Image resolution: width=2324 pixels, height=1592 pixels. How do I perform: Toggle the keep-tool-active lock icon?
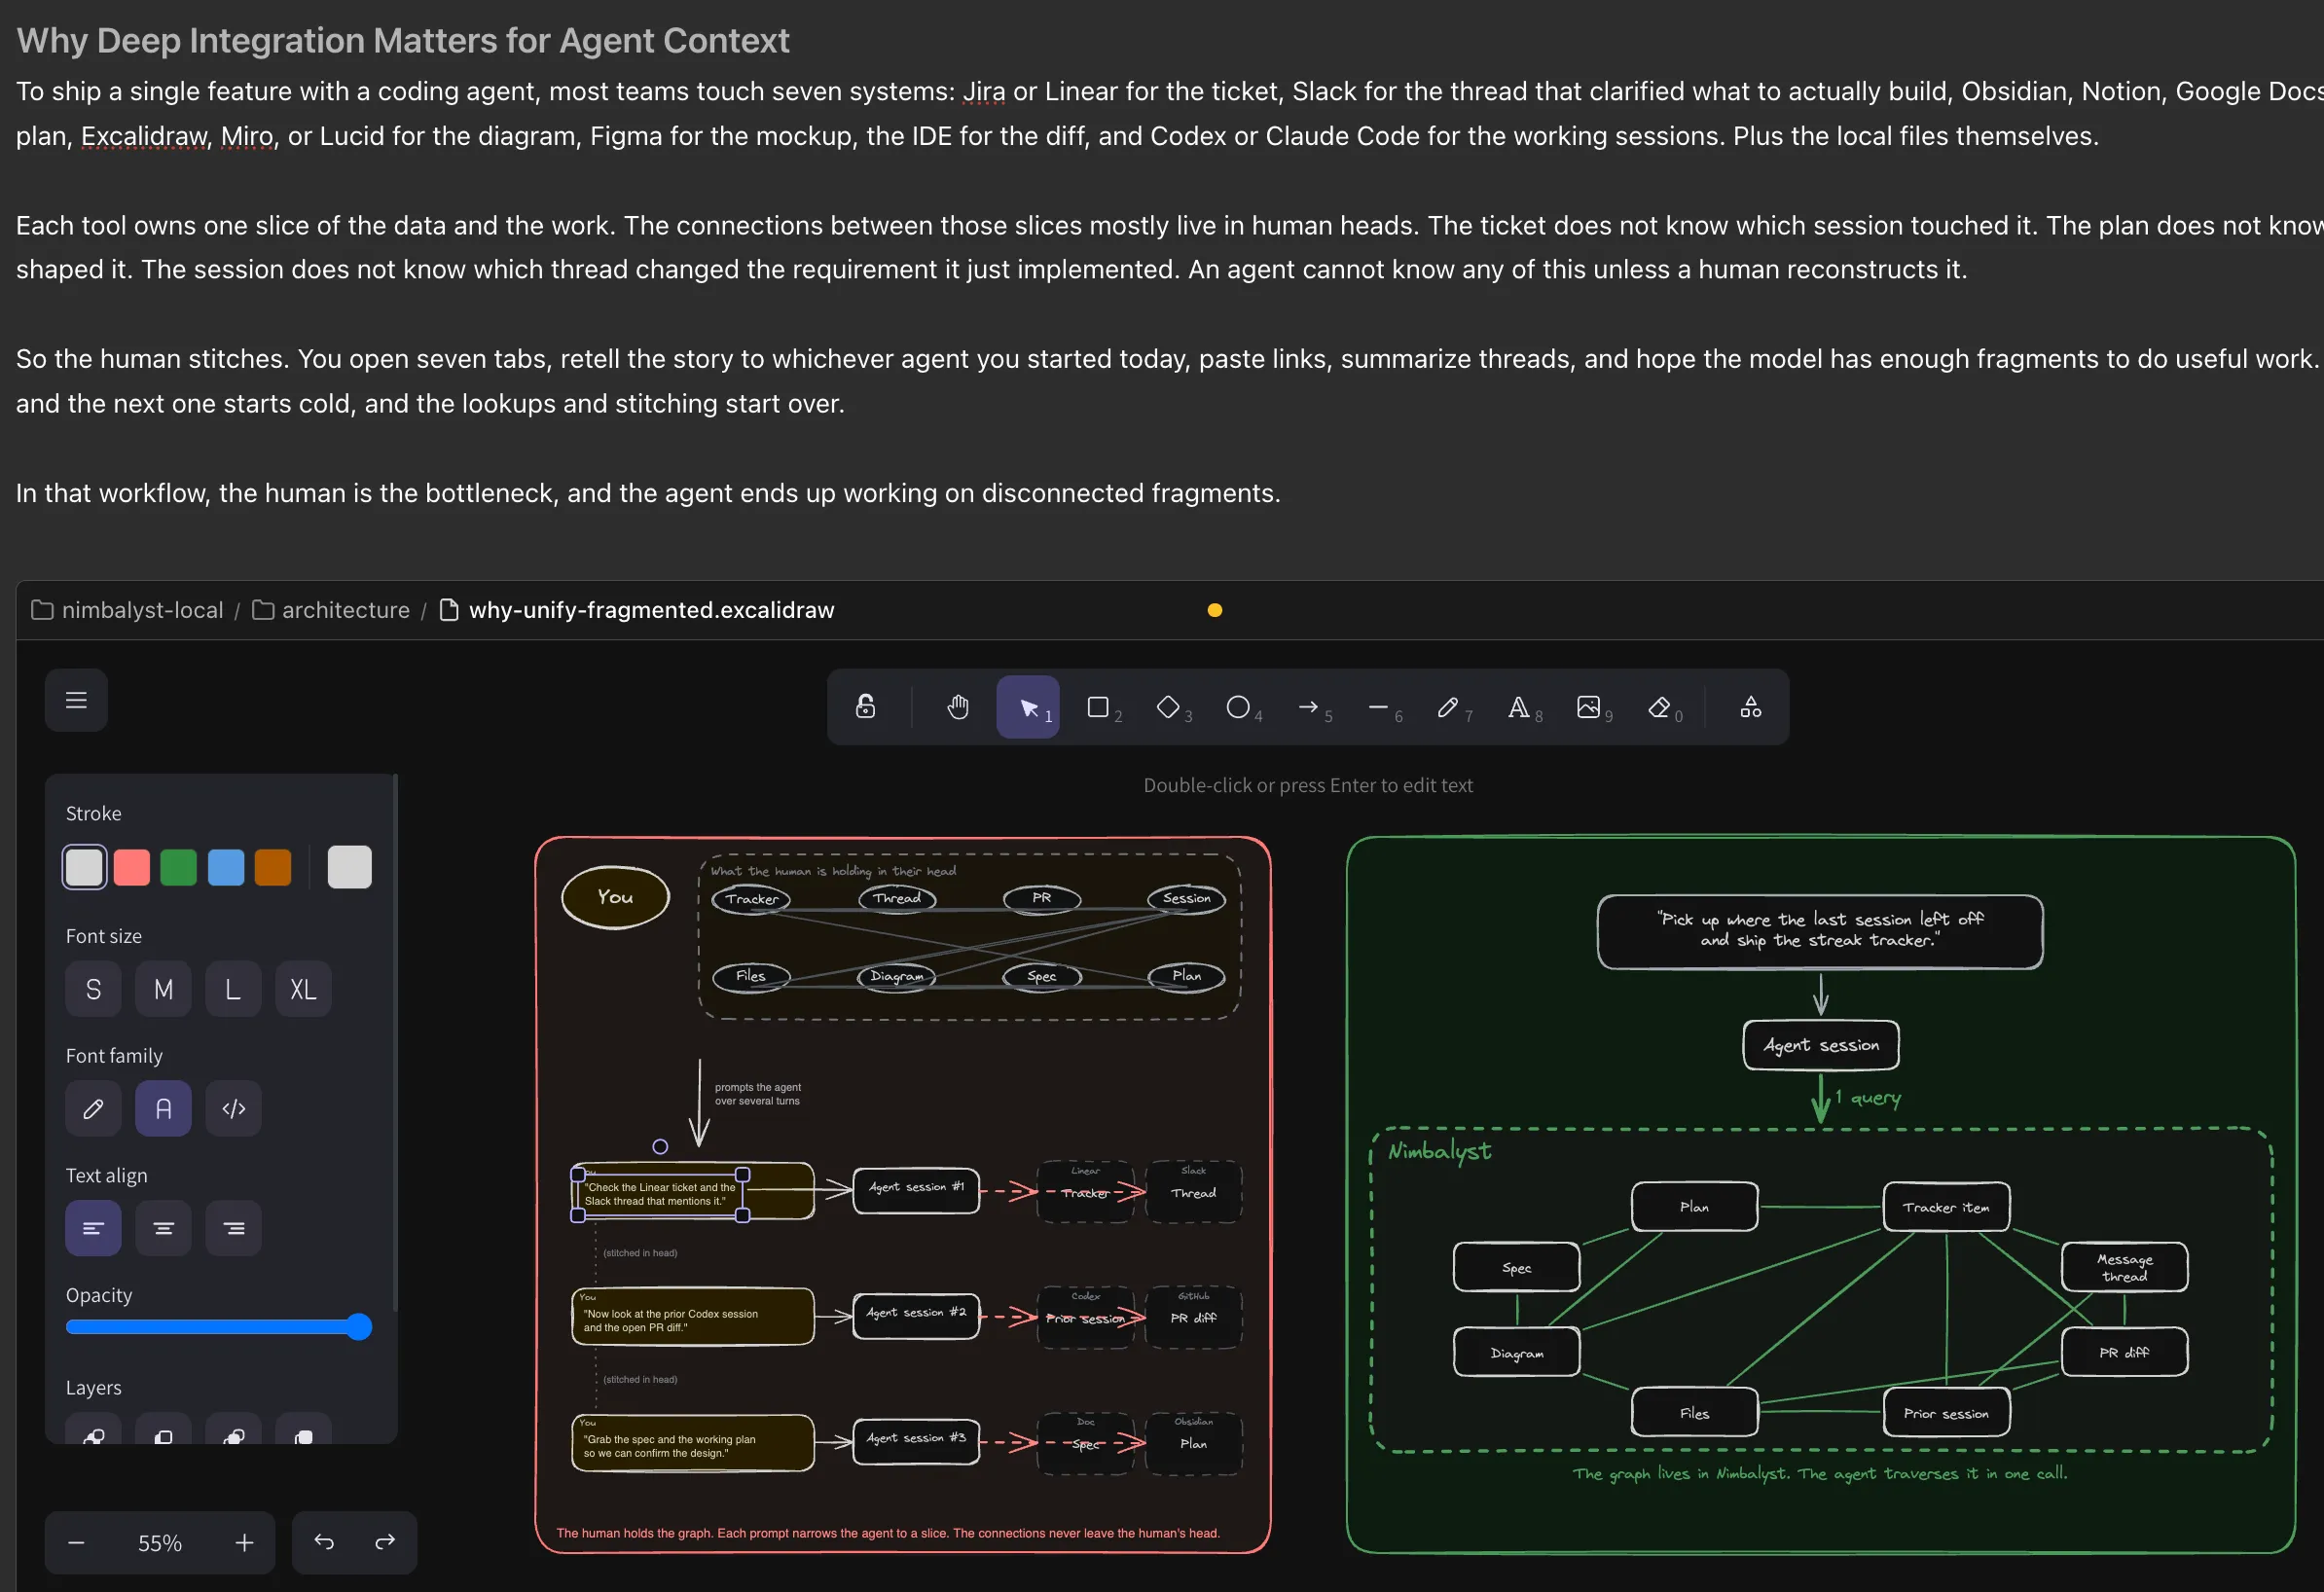pos(866,707)
